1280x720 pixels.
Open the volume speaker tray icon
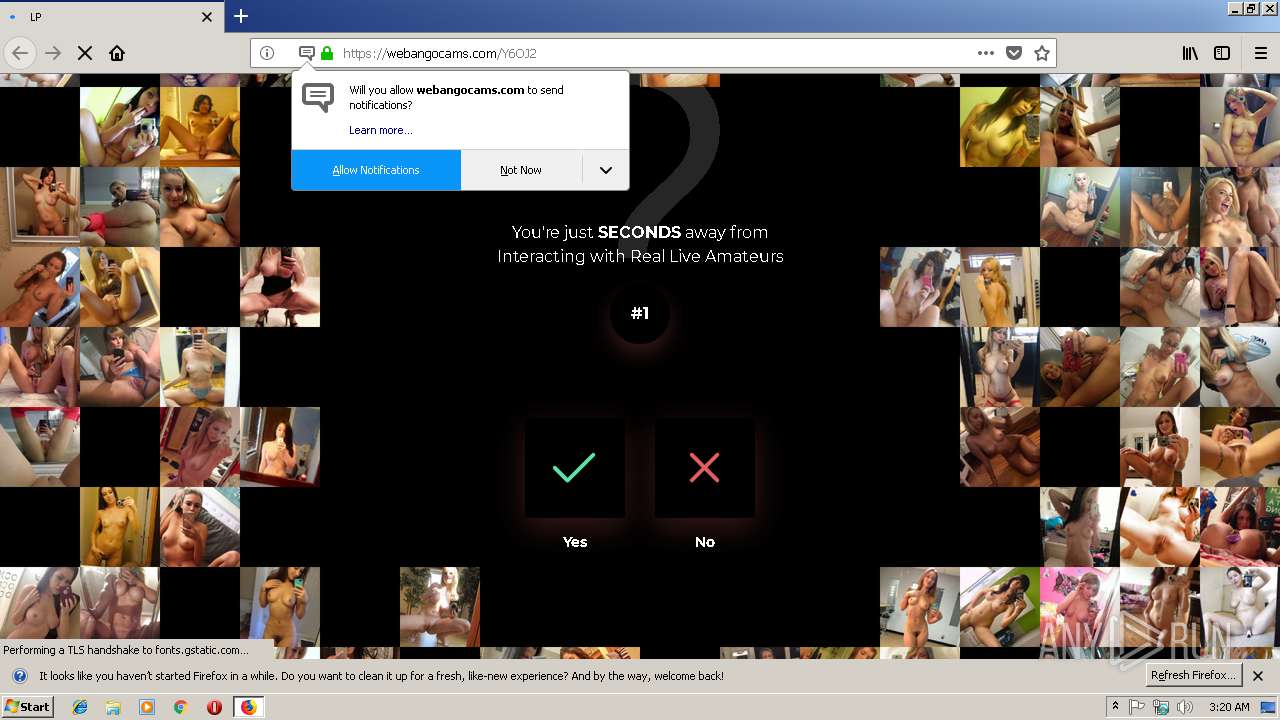point(1185,707)
